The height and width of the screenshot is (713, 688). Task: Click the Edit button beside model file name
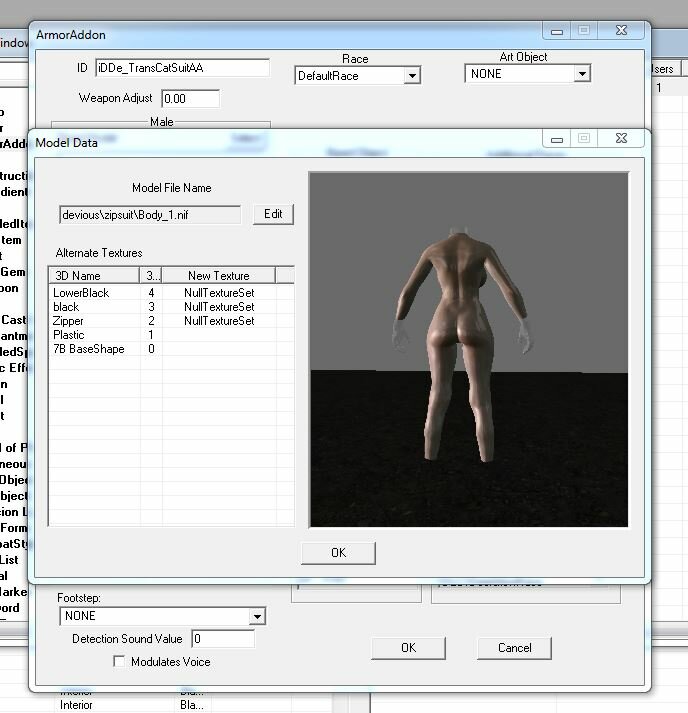[273, 214]
